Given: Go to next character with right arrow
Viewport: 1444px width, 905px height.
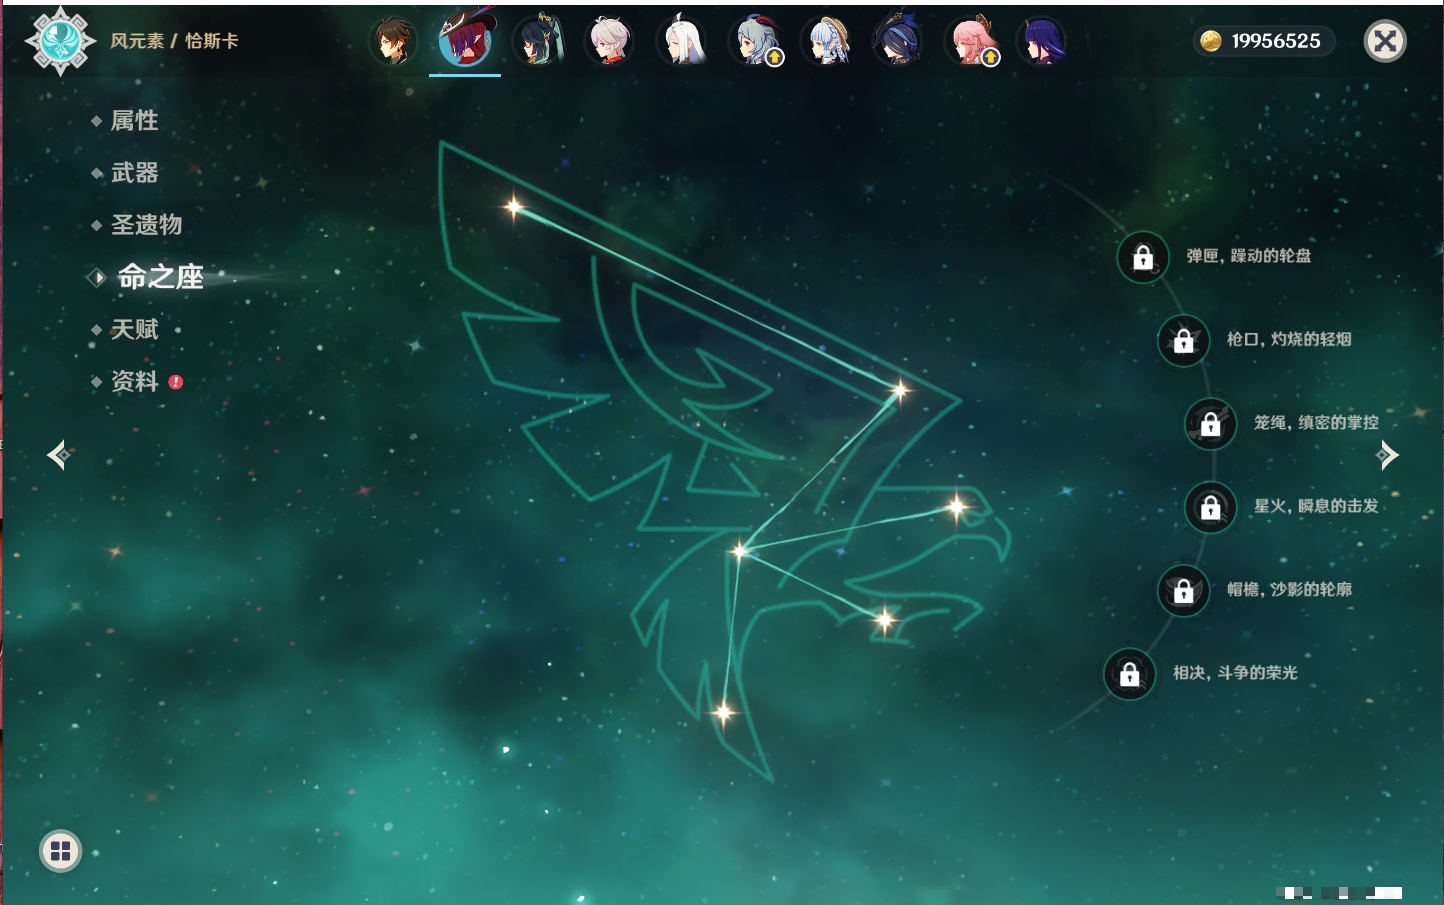Looking at the screenshot, I should 1387,455.
